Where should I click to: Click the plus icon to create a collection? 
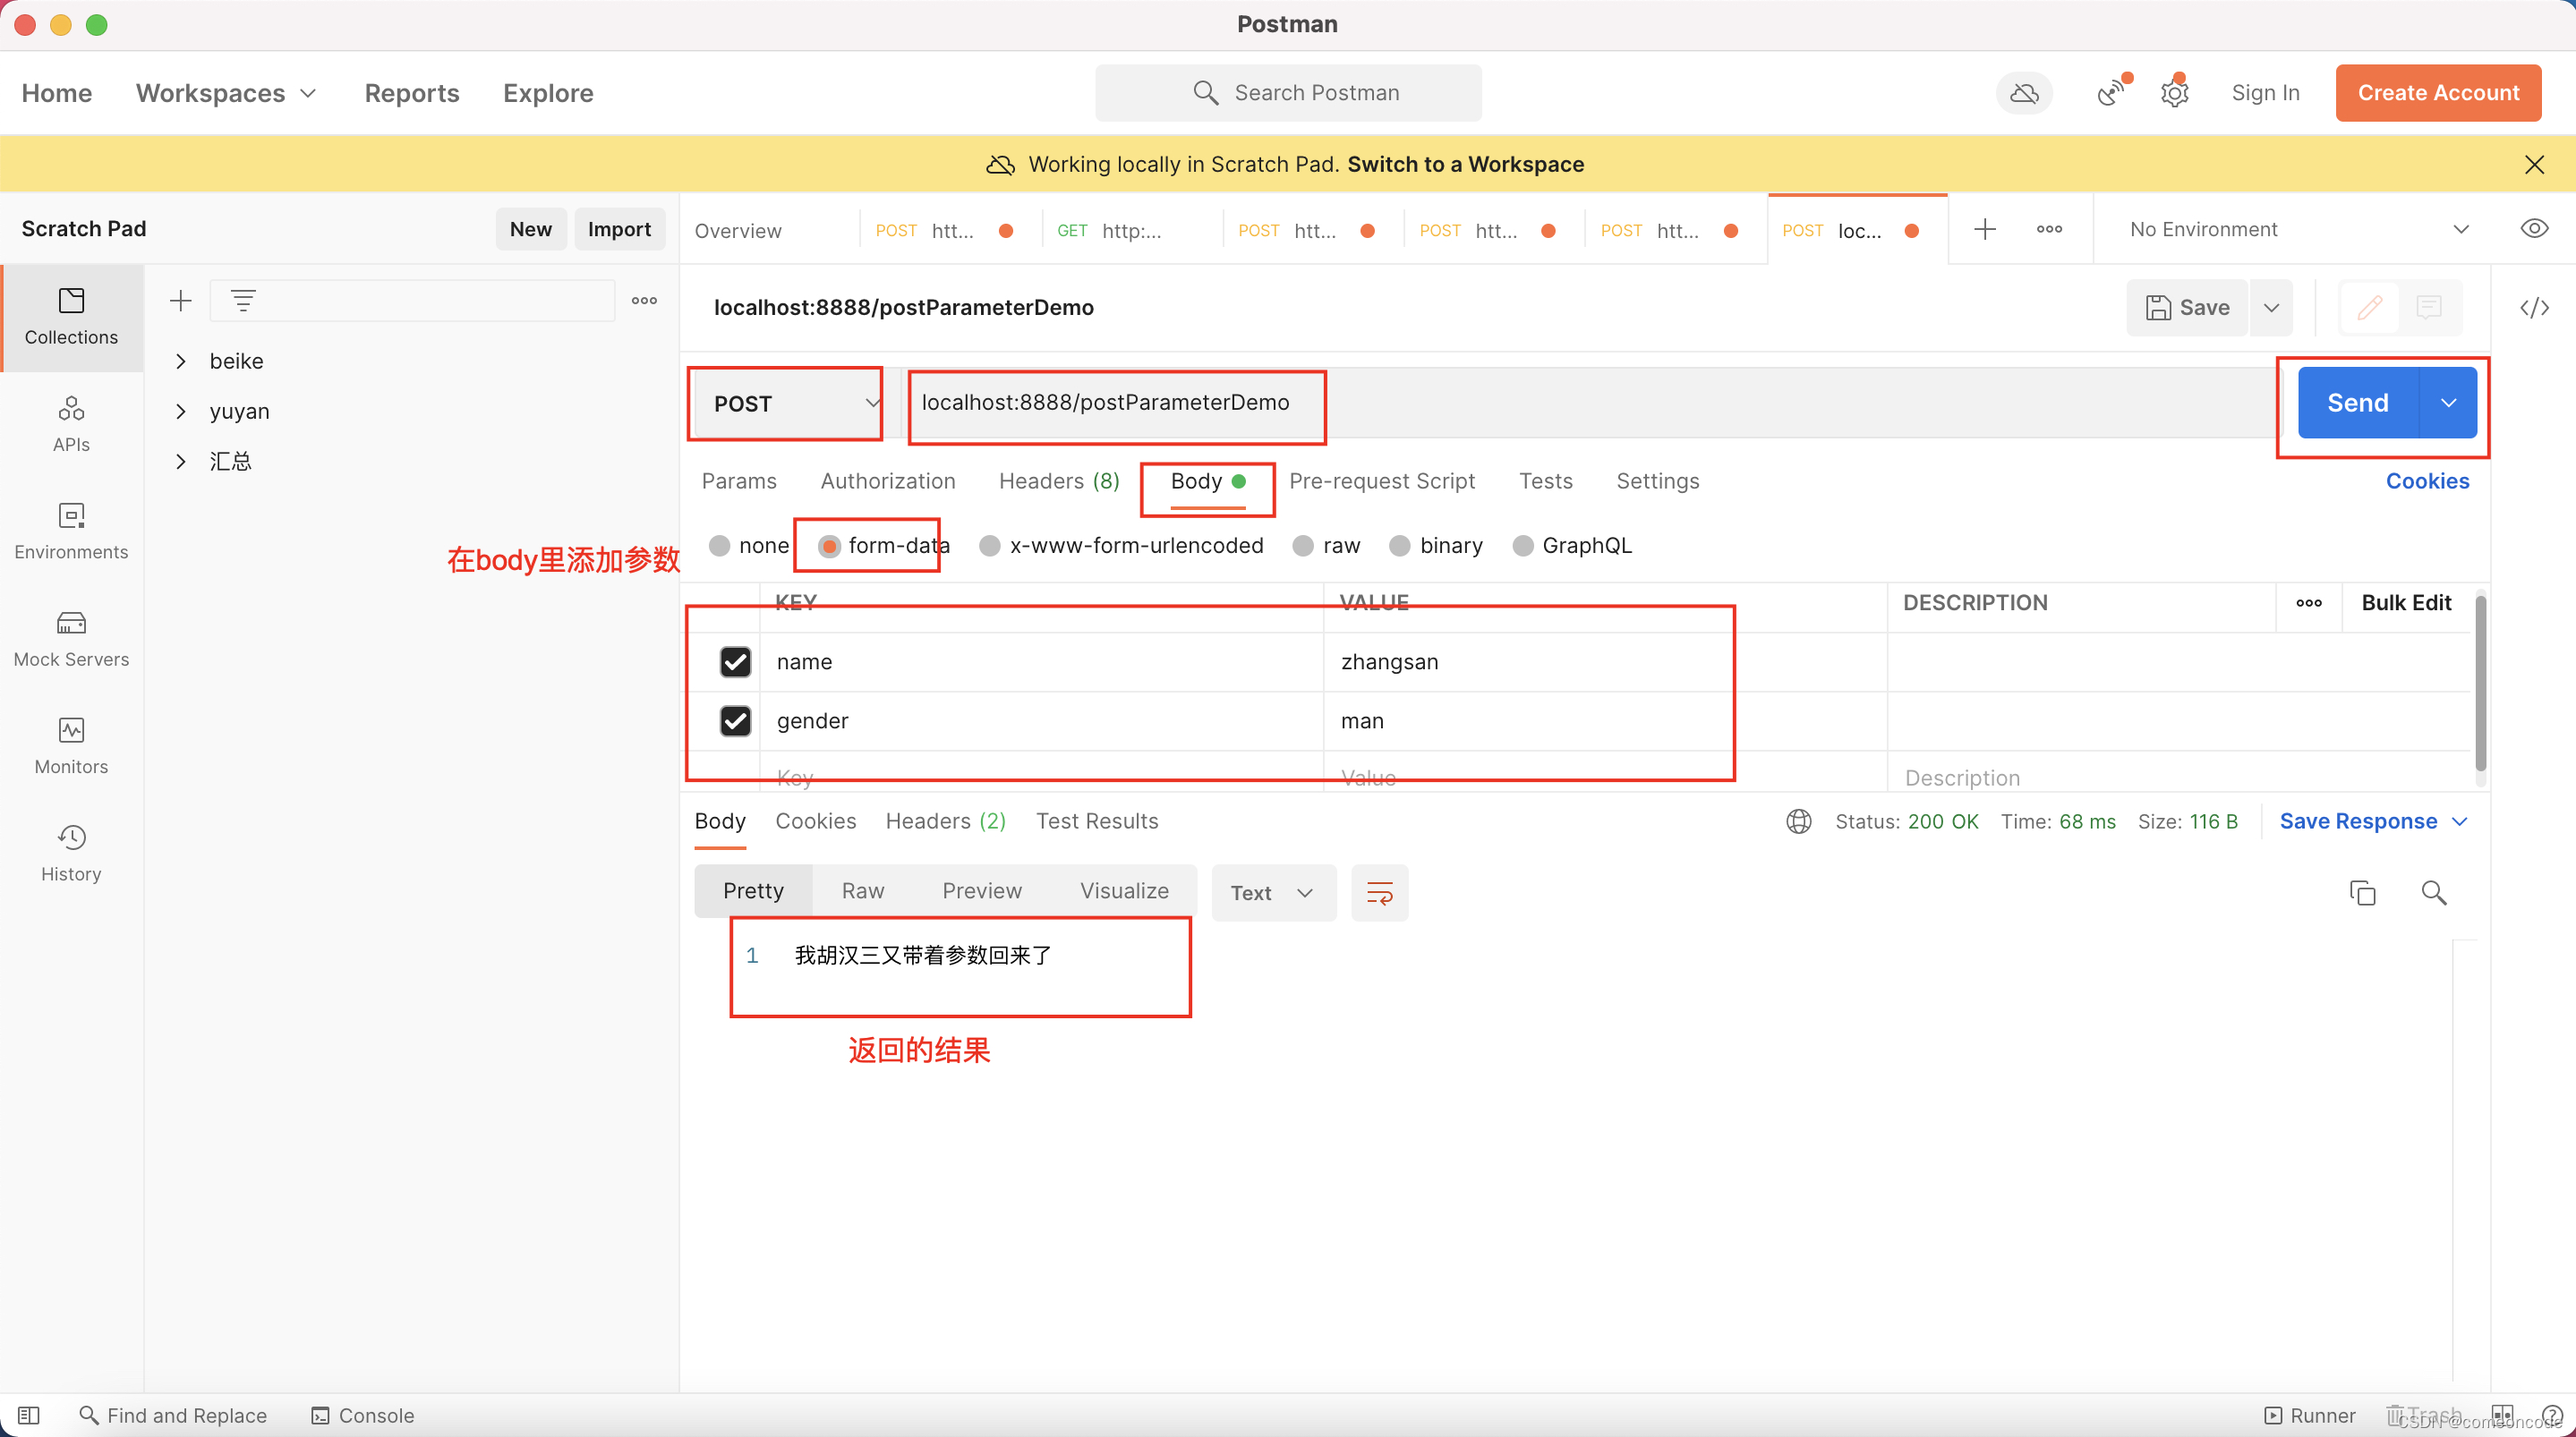[x=181, y=300]
